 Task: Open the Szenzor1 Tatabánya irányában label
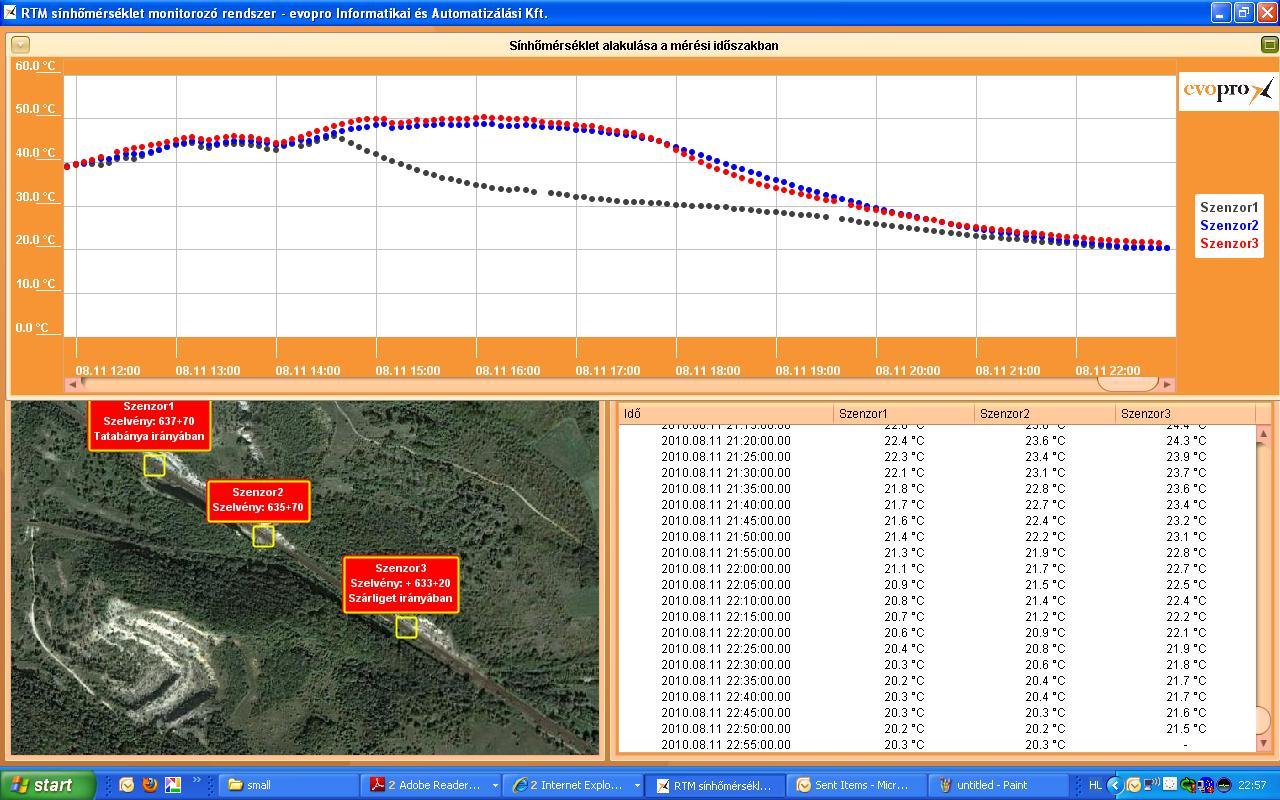click(149, 423)
